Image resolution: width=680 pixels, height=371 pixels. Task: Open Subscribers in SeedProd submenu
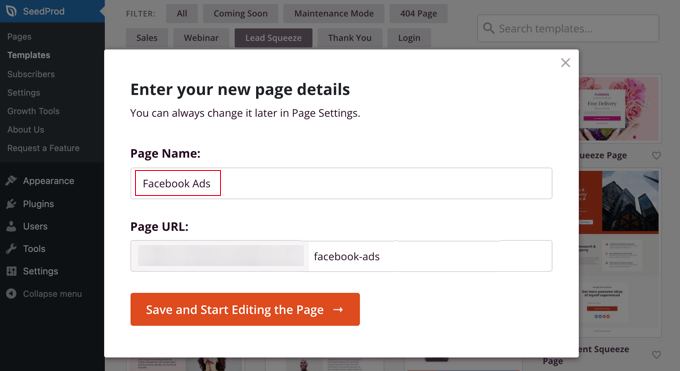[x=31, y=74]
